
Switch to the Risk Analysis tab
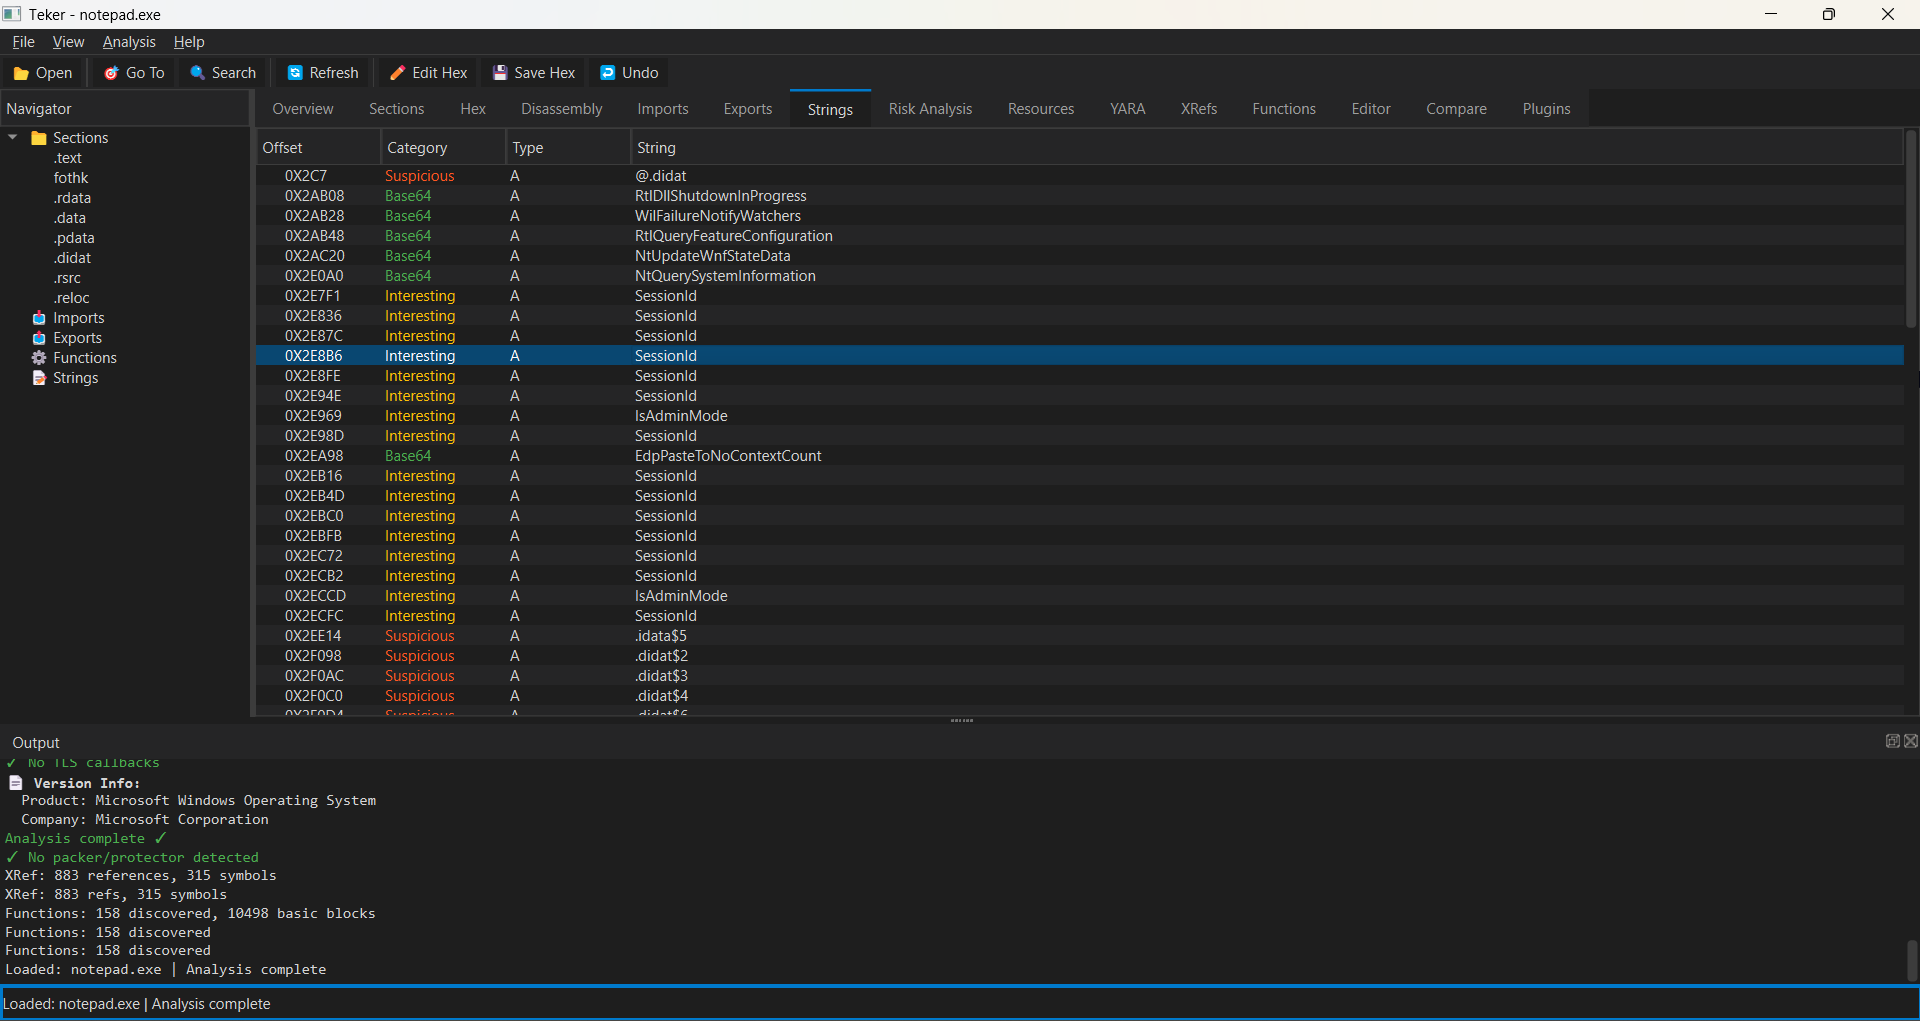click(x=929, y=109)
